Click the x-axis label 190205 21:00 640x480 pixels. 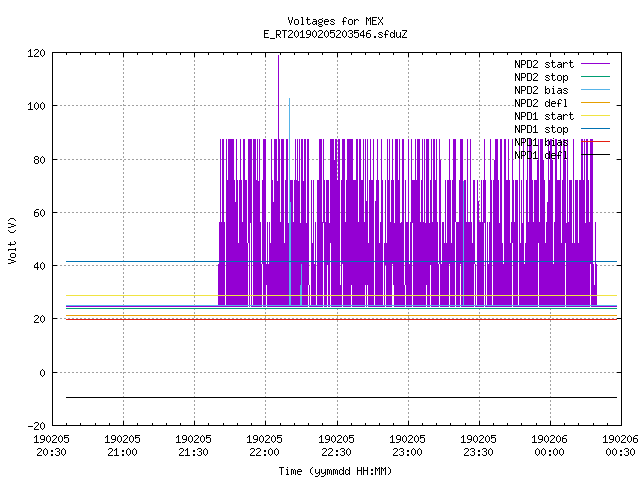click(122, 446)
